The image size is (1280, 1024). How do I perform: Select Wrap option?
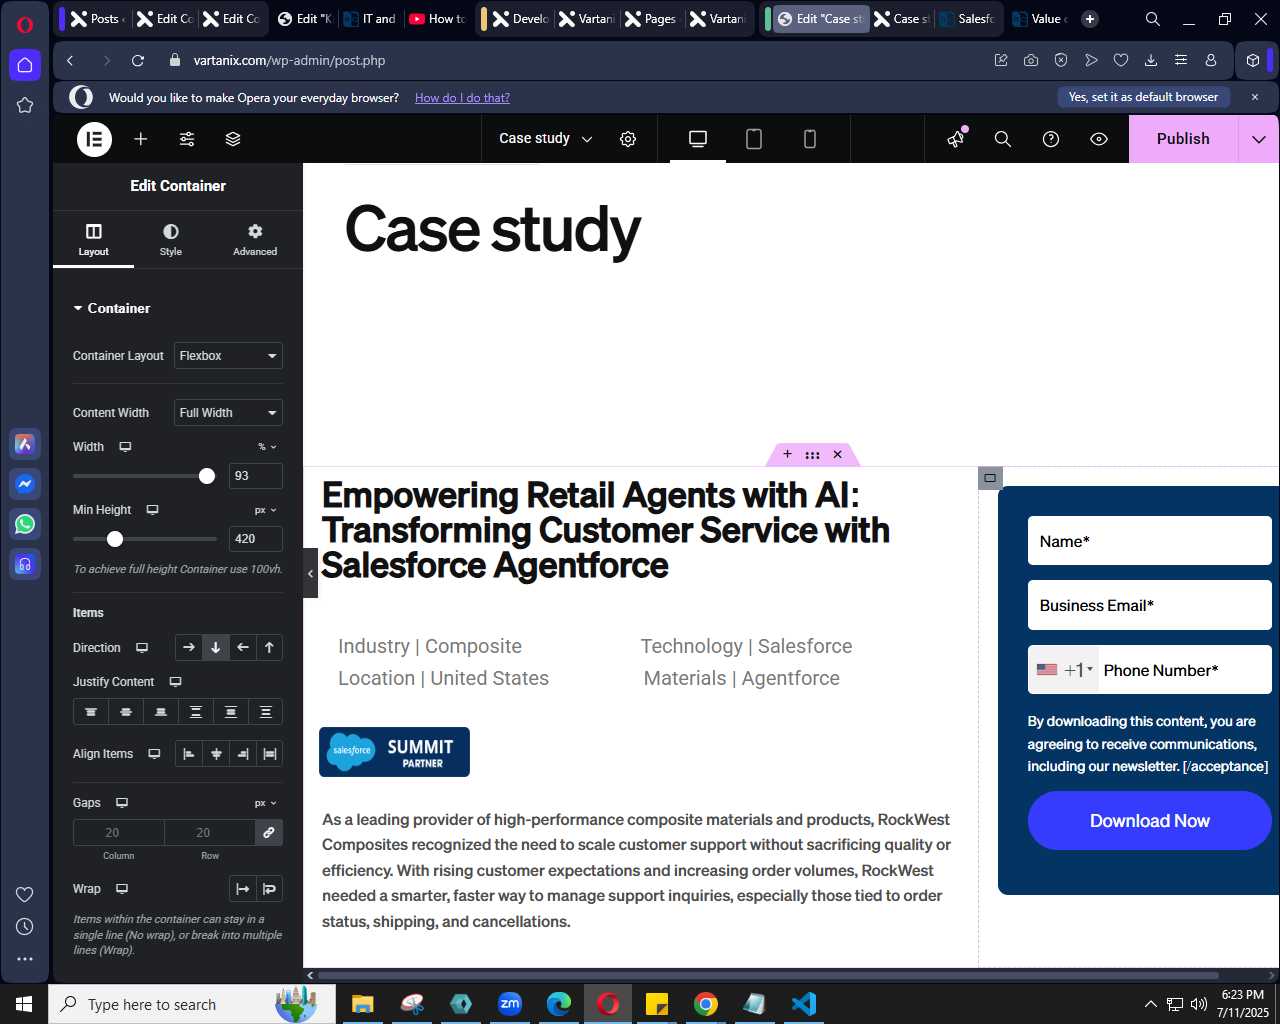pos(269,889)
